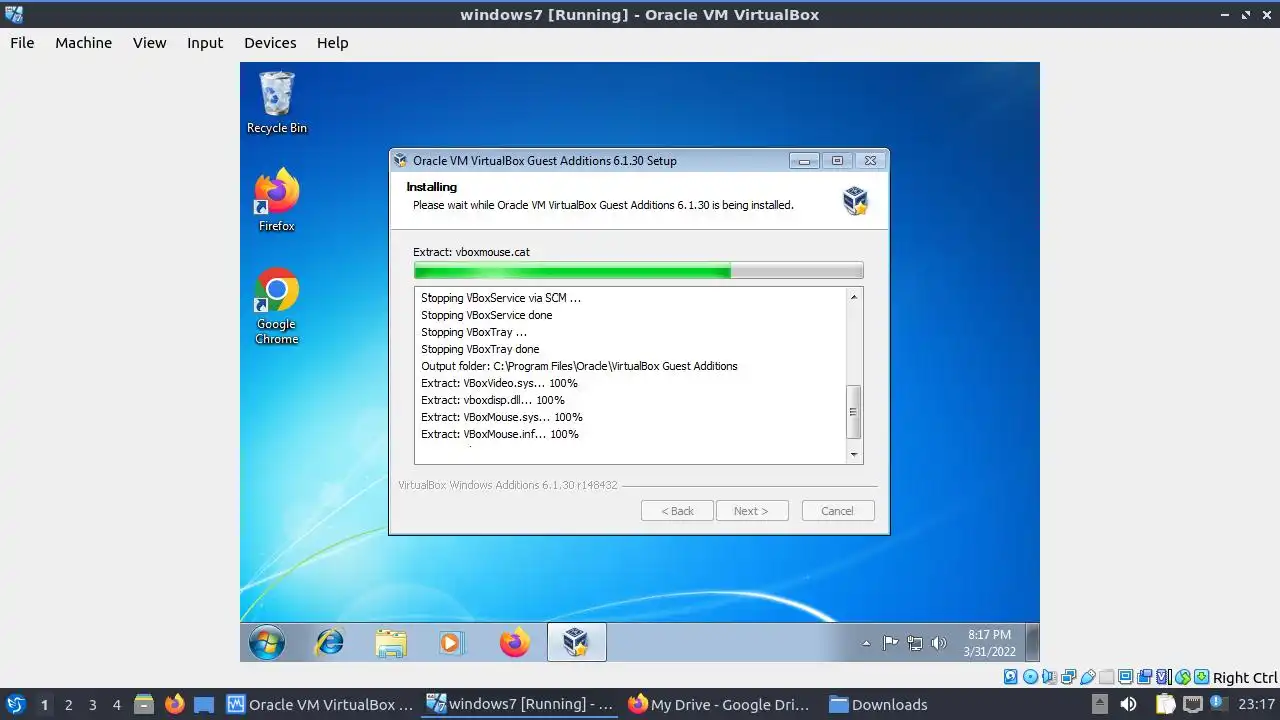1280x720 pixels.
Task: Switch to workspace 3 on host panel
Action: tap(93, 705)
